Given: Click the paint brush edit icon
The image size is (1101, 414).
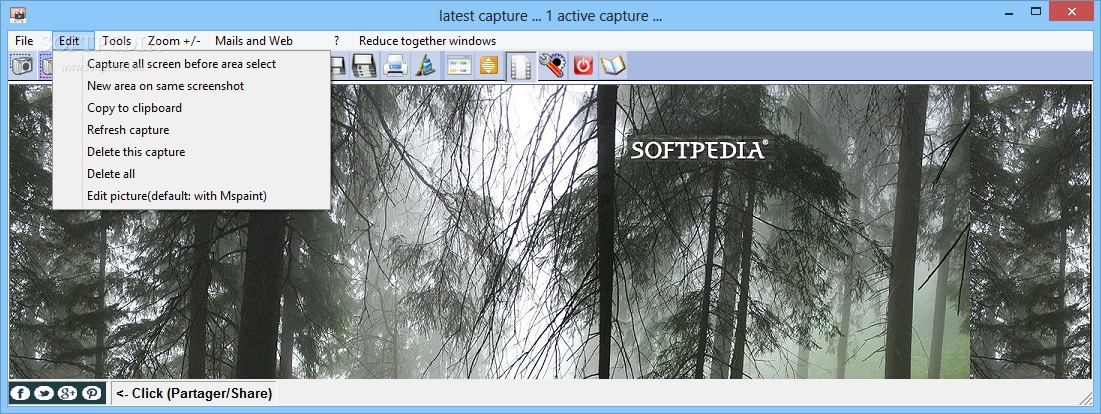Looking at the screenshot, I should [x=426, y=65].
